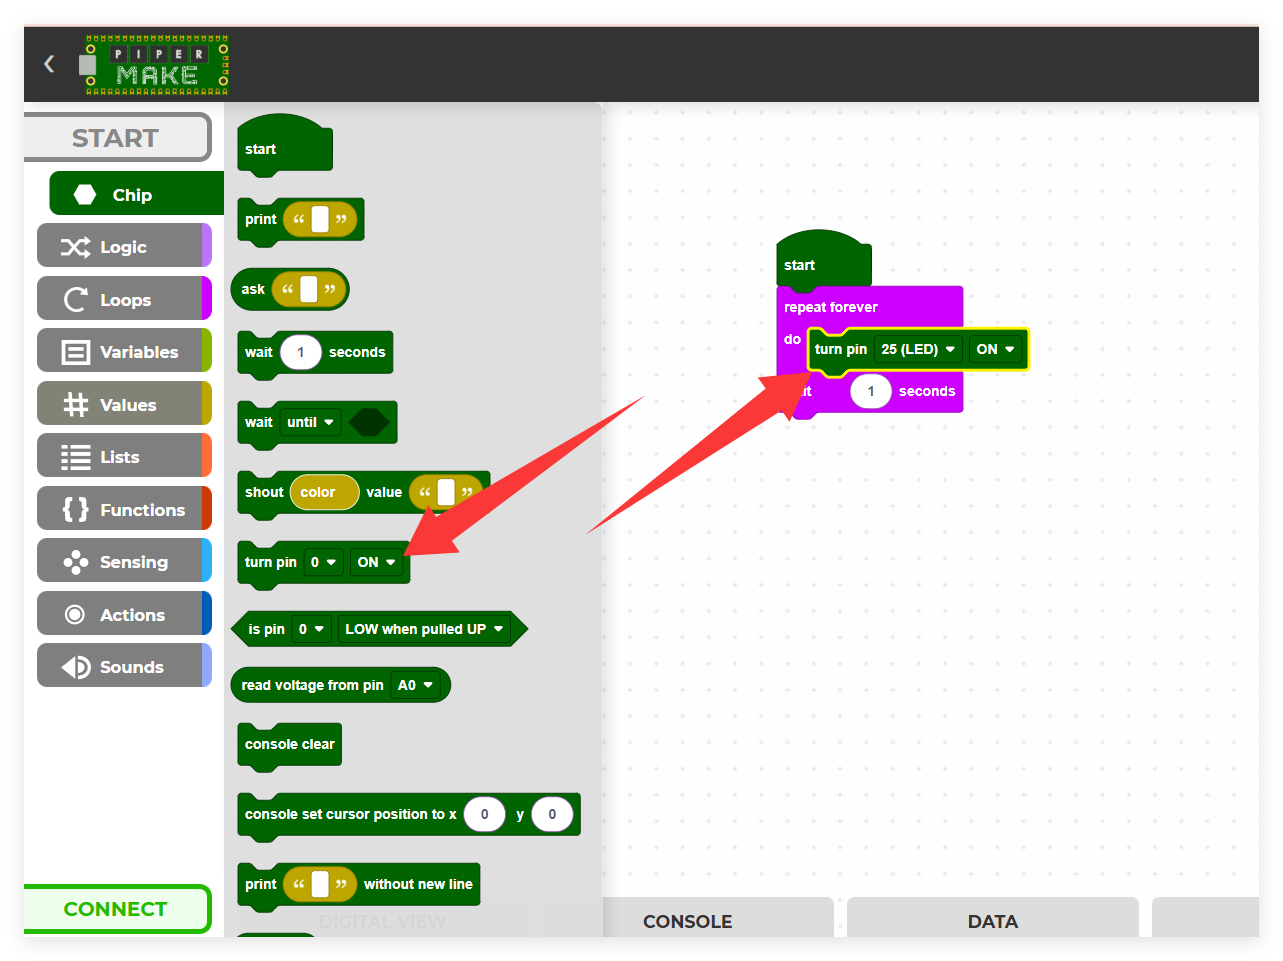Click seconds number in toolbox wait block
This screenshot has width=1283, height=961.
click(x=300, y=352)
